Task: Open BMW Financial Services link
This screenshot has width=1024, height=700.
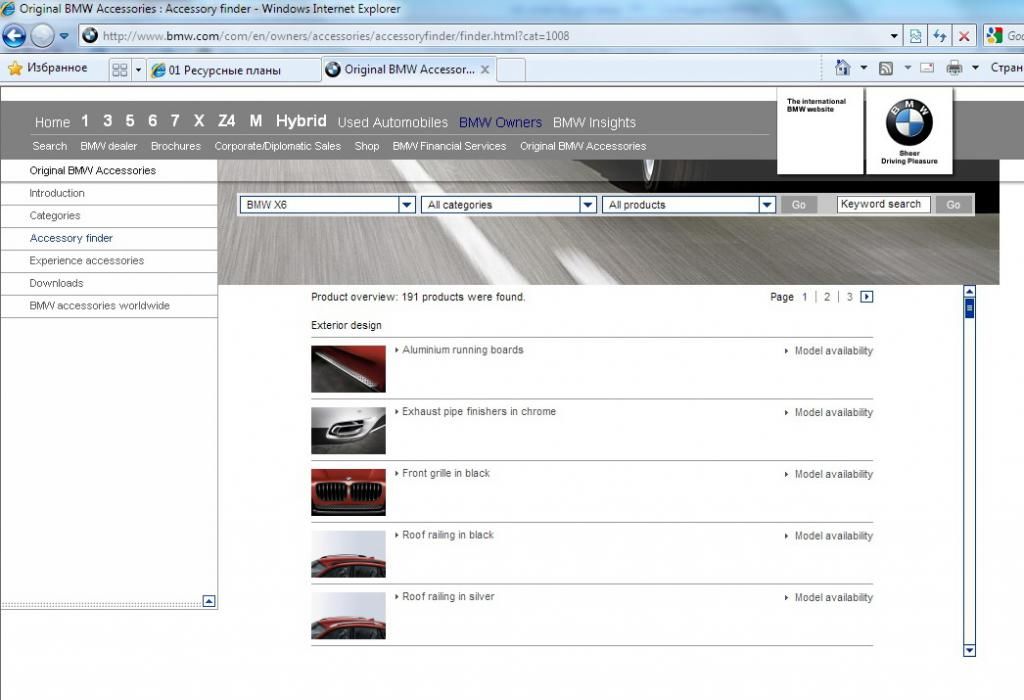Action: (449, 146)
